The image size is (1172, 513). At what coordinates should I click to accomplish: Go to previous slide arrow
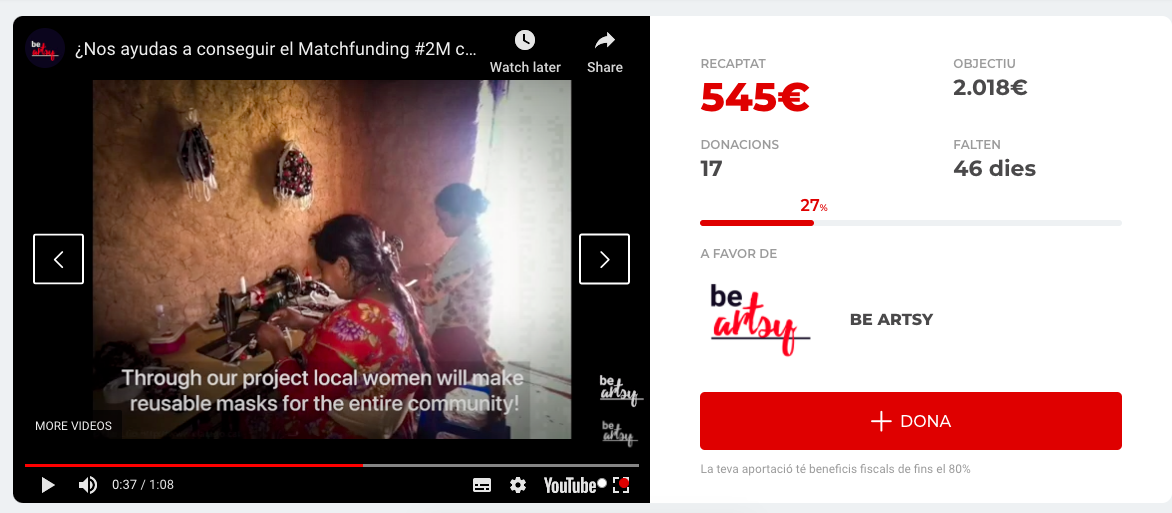click(58, 259)
